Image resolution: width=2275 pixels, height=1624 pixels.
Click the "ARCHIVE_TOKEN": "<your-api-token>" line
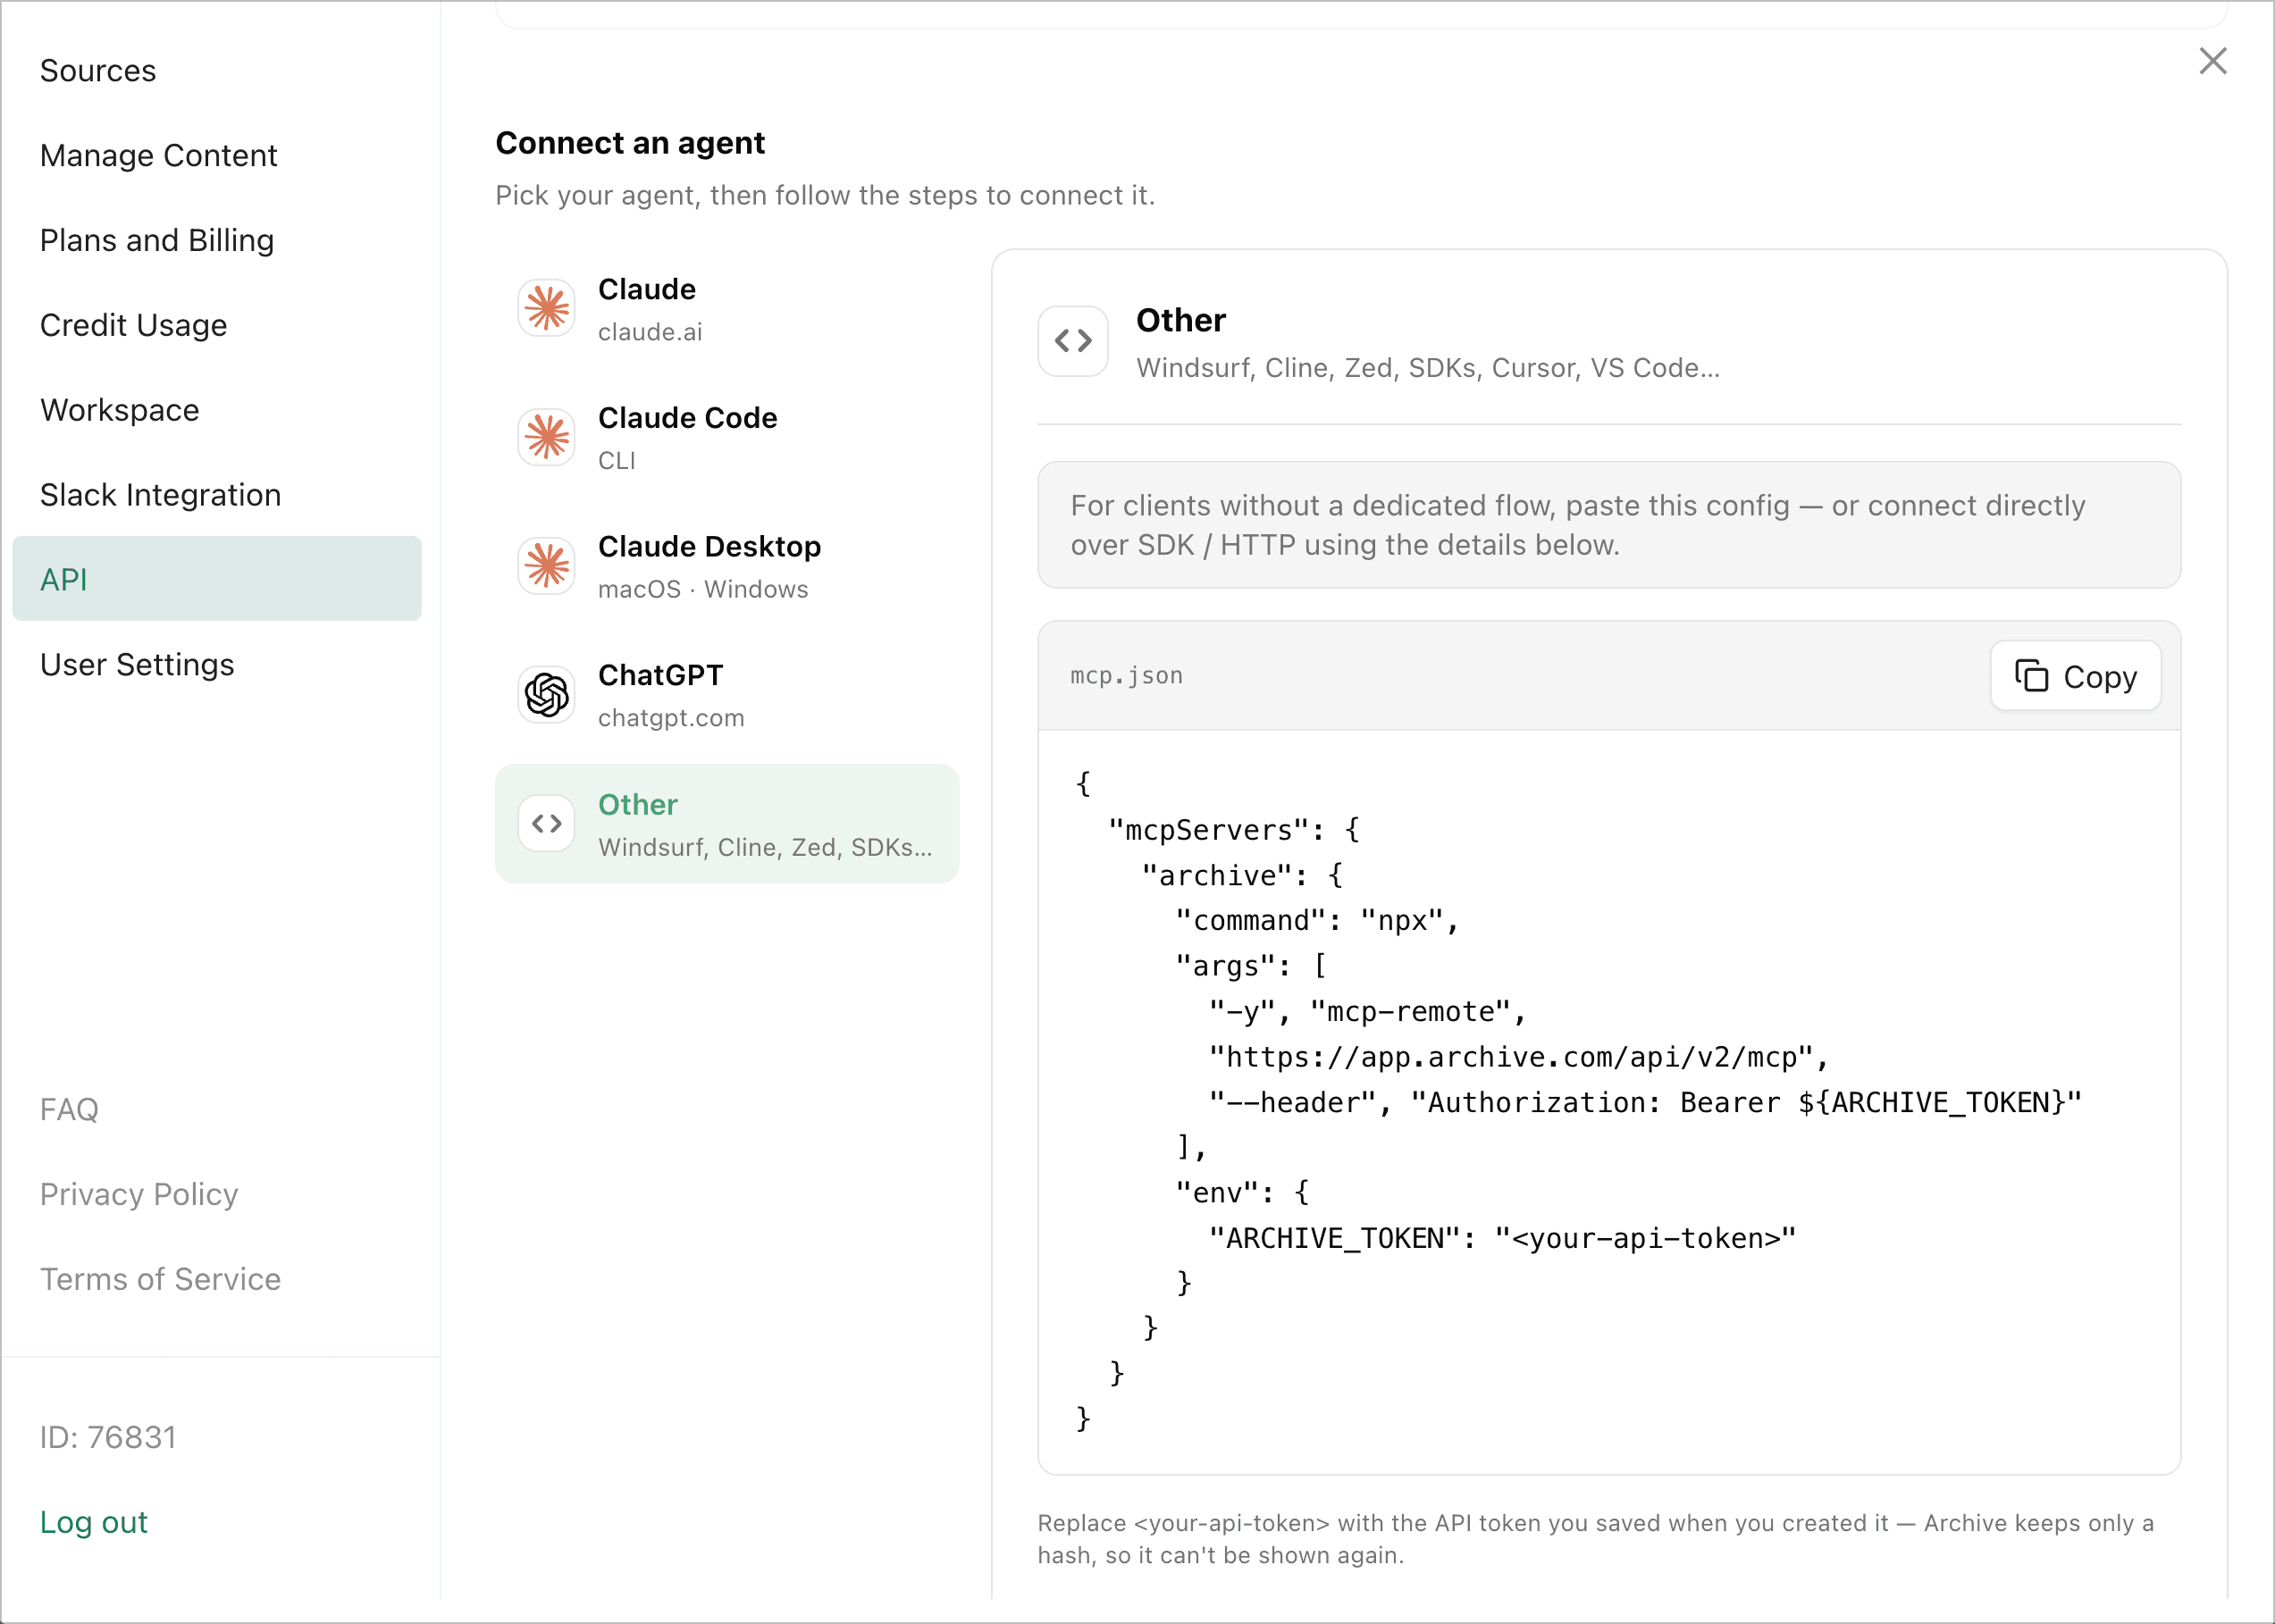point(1502,1239)
